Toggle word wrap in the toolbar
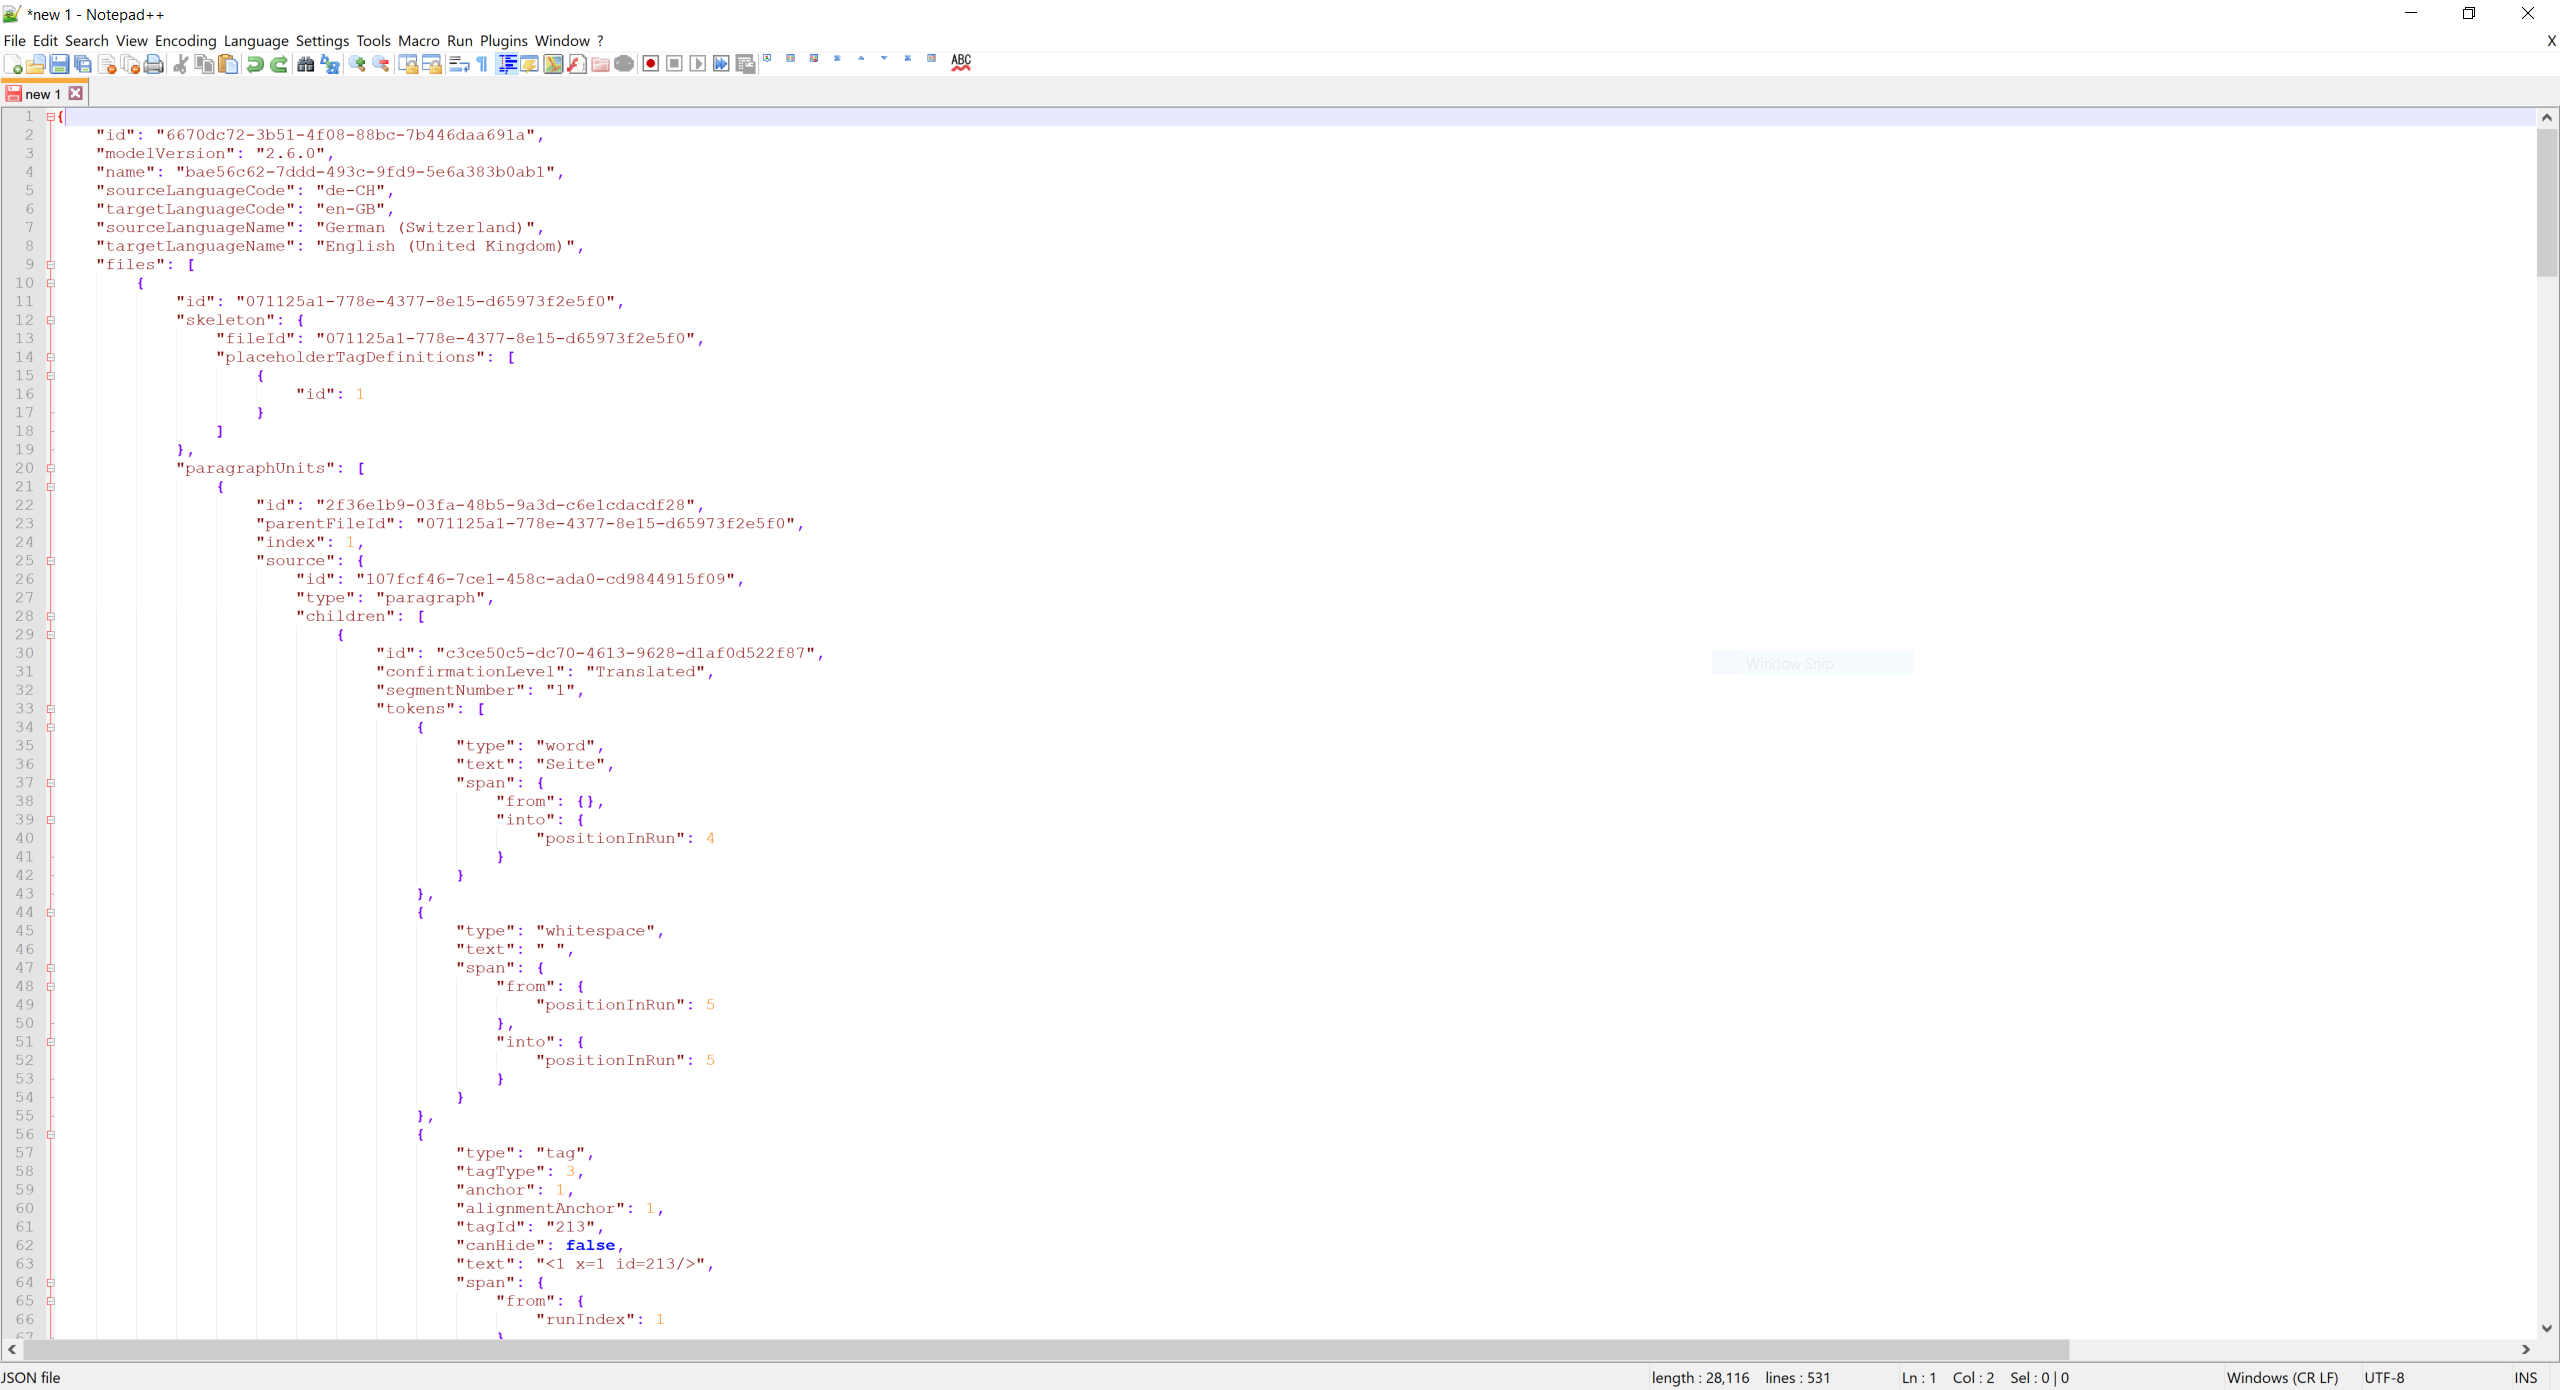 (x=459, y=64)
